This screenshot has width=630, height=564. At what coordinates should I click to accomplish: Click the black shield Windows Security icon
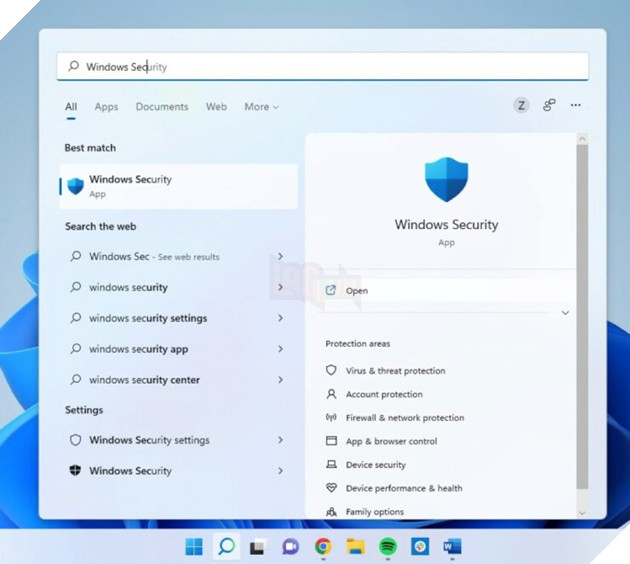pos(75,470)
